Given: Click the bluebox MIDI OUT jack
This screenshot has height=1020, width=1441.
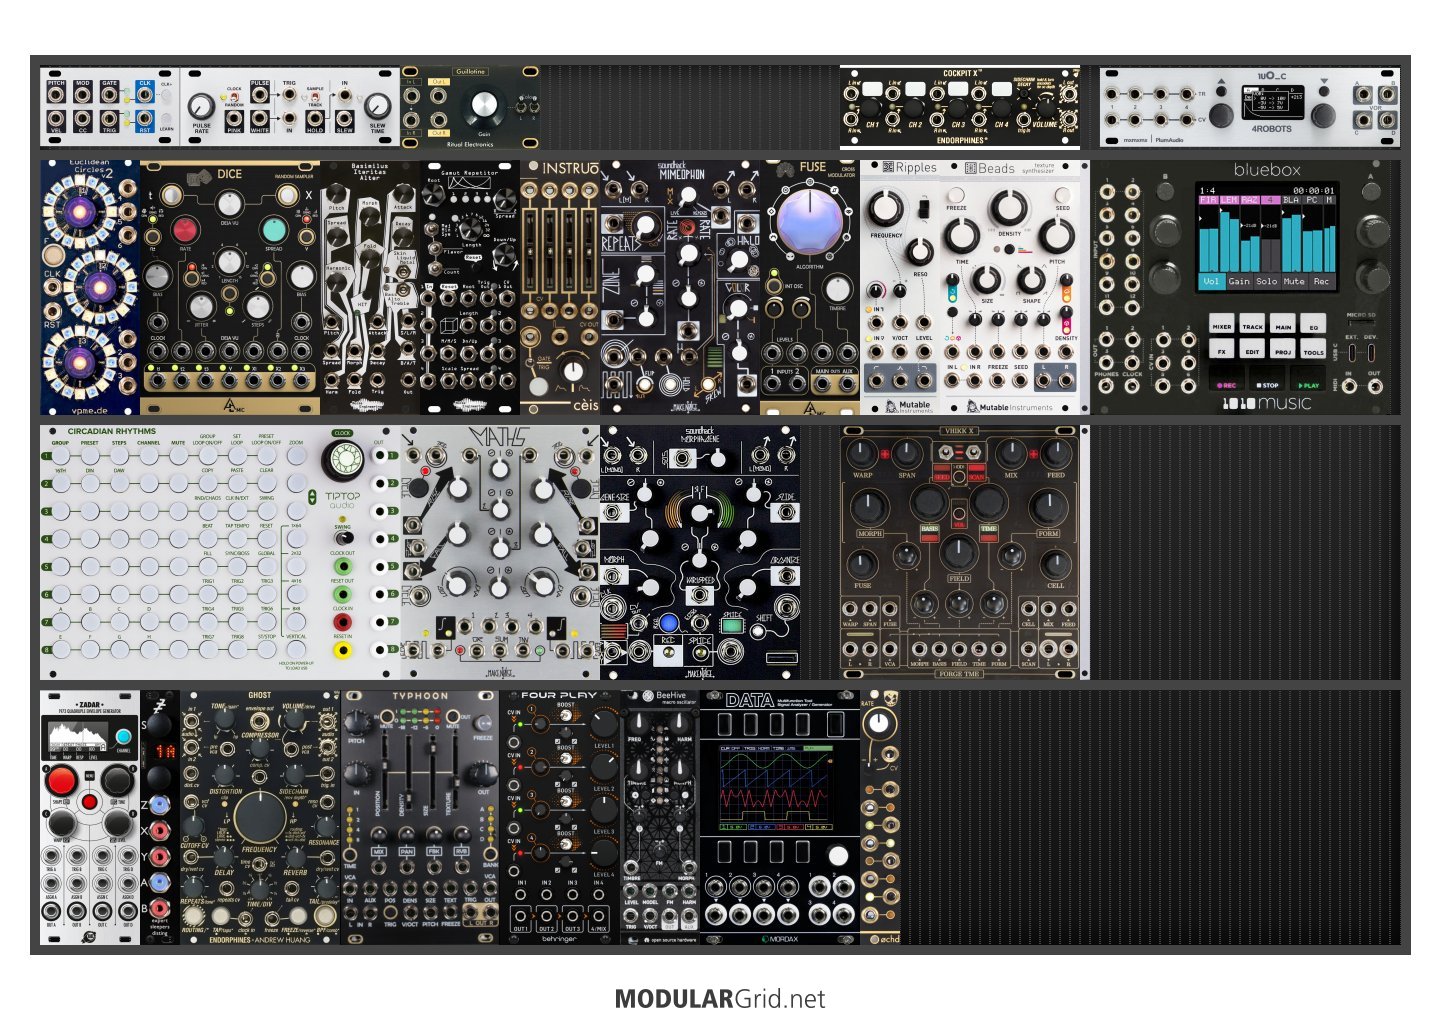Looking at the screenshot, I should pyautogui.click(x=1373, y=388).
